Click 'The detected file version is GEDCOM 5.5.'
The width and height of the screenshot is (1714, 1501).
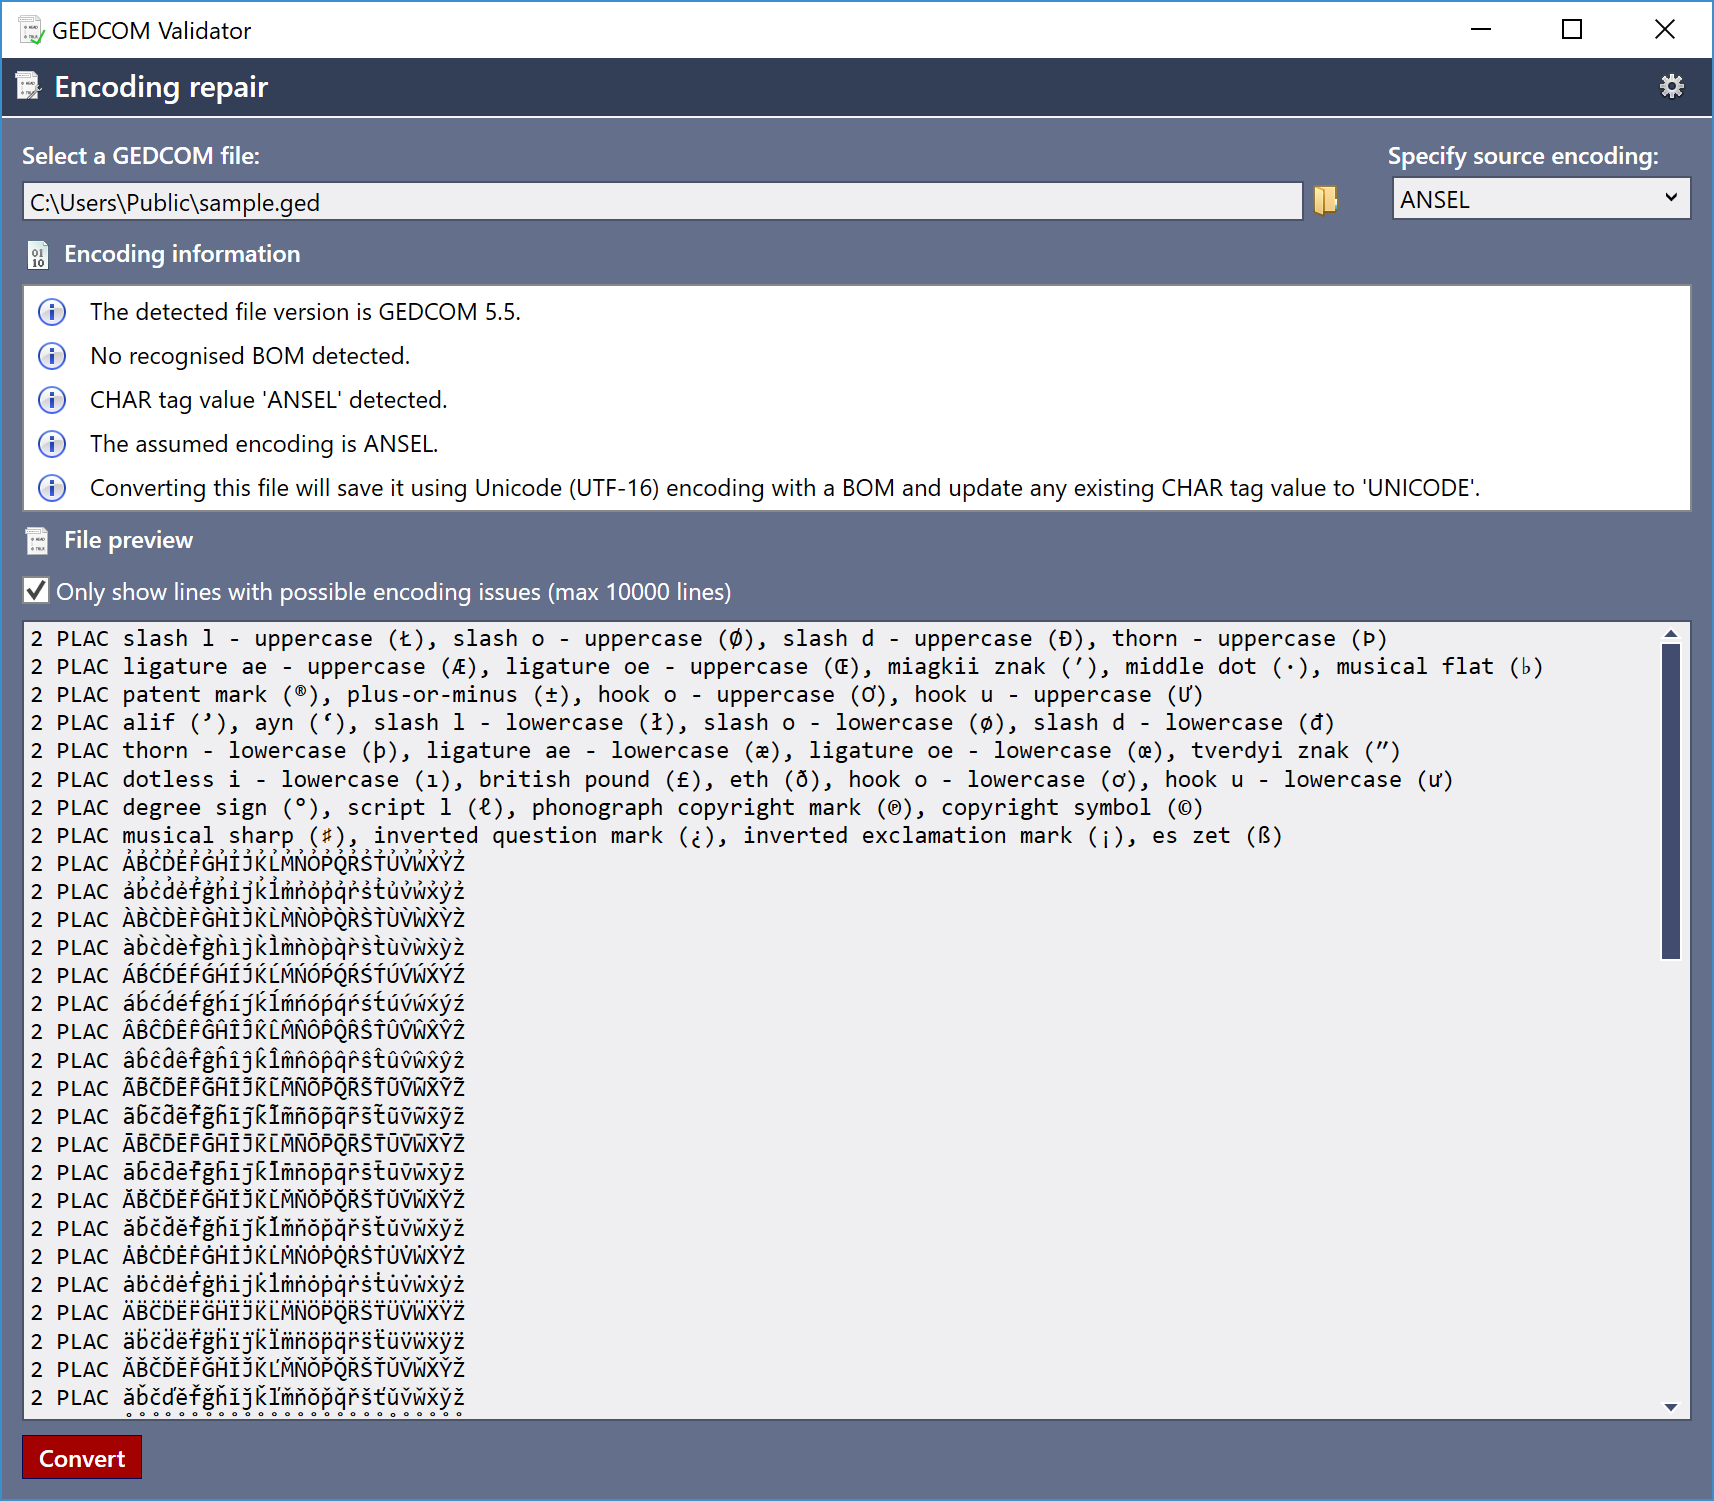click(305, 312)
